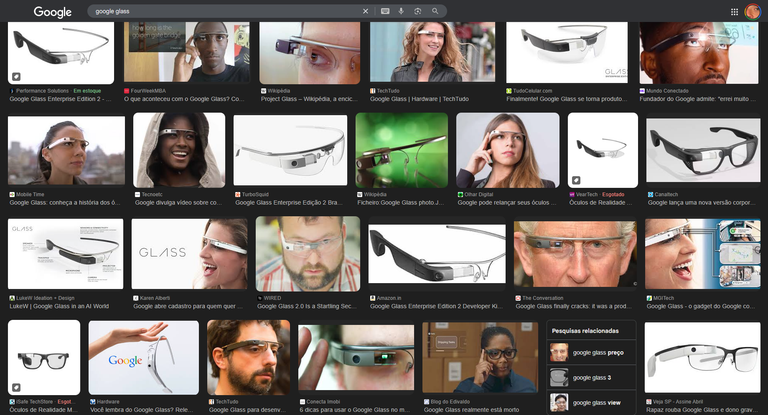
Task: Click the 'Esgotado' label on VearTech result
Action: coord(613,195)
